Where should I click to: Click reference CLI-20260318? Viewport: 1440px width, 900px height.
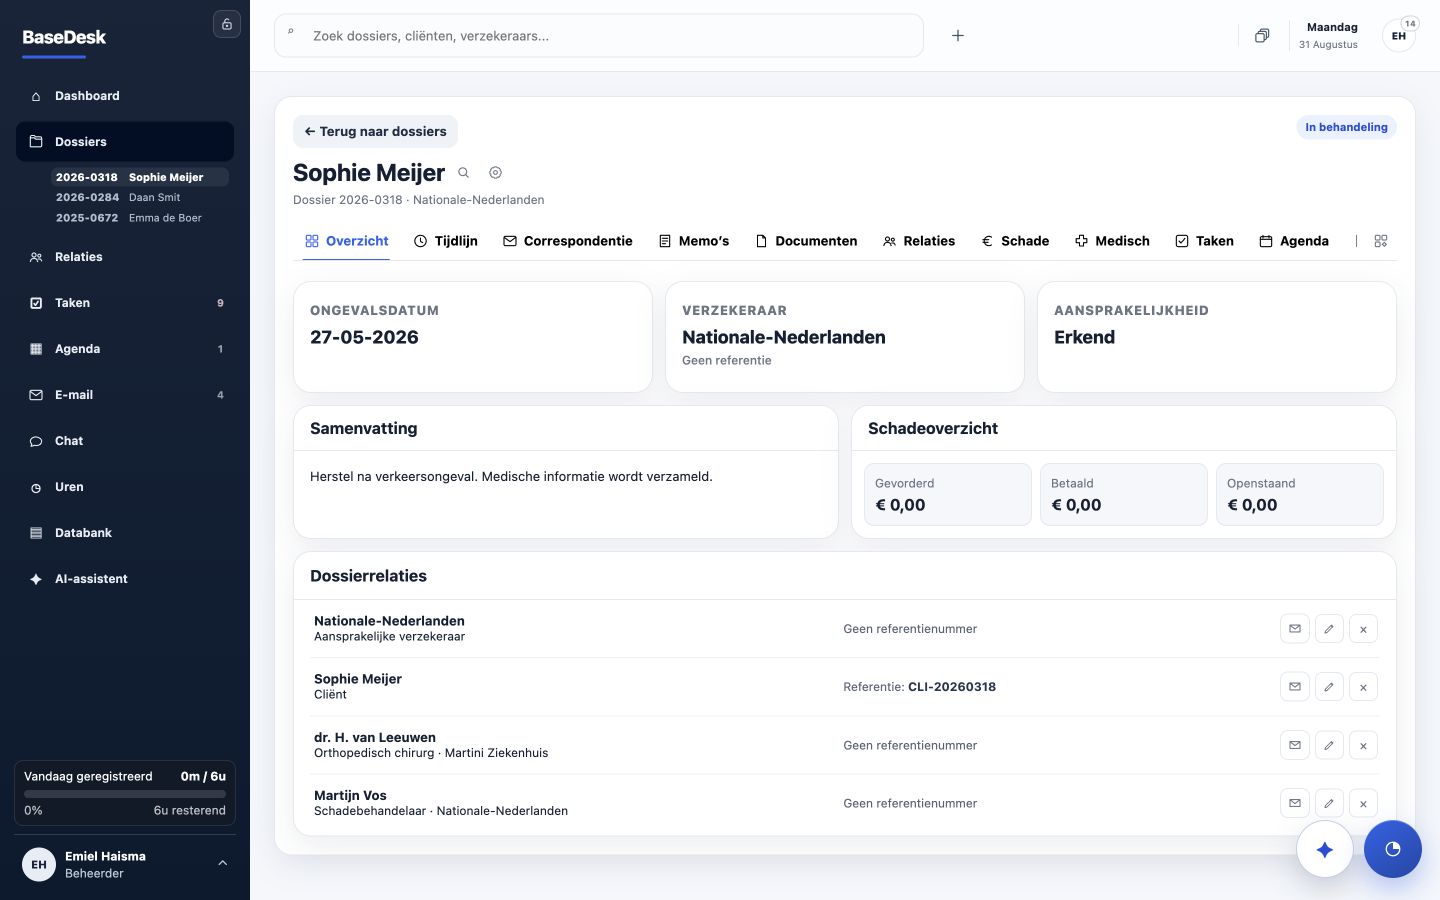pyautogui.click(x=952, y=687)
